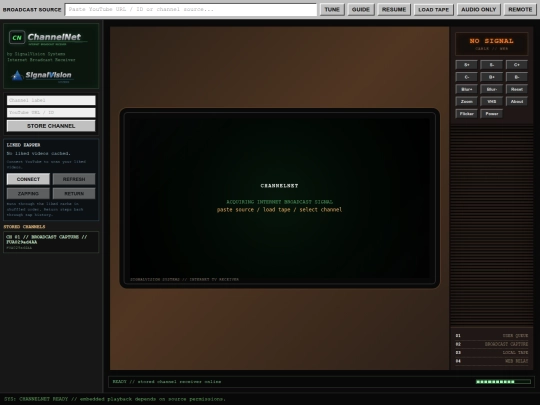
Task: Click the YouTube URL / ID field in sidebar
Action: click(x=51, y=113)
